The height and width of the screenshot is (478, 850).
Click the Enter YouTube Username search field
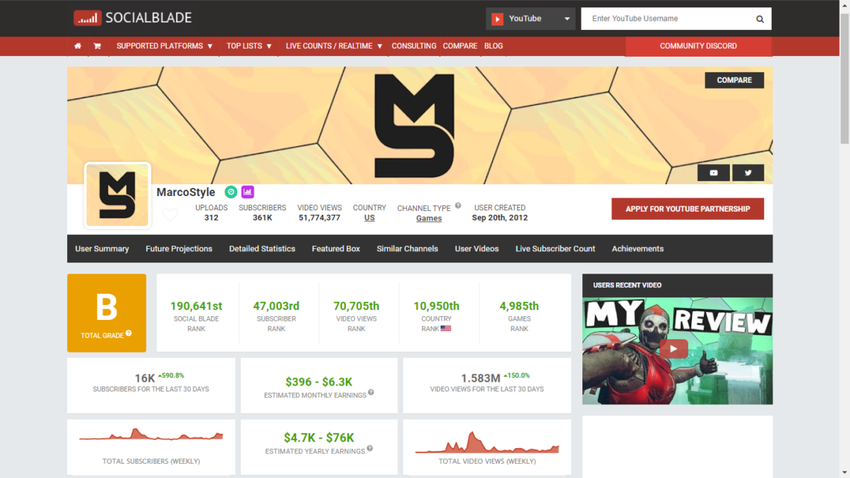[x=668, y=19]
